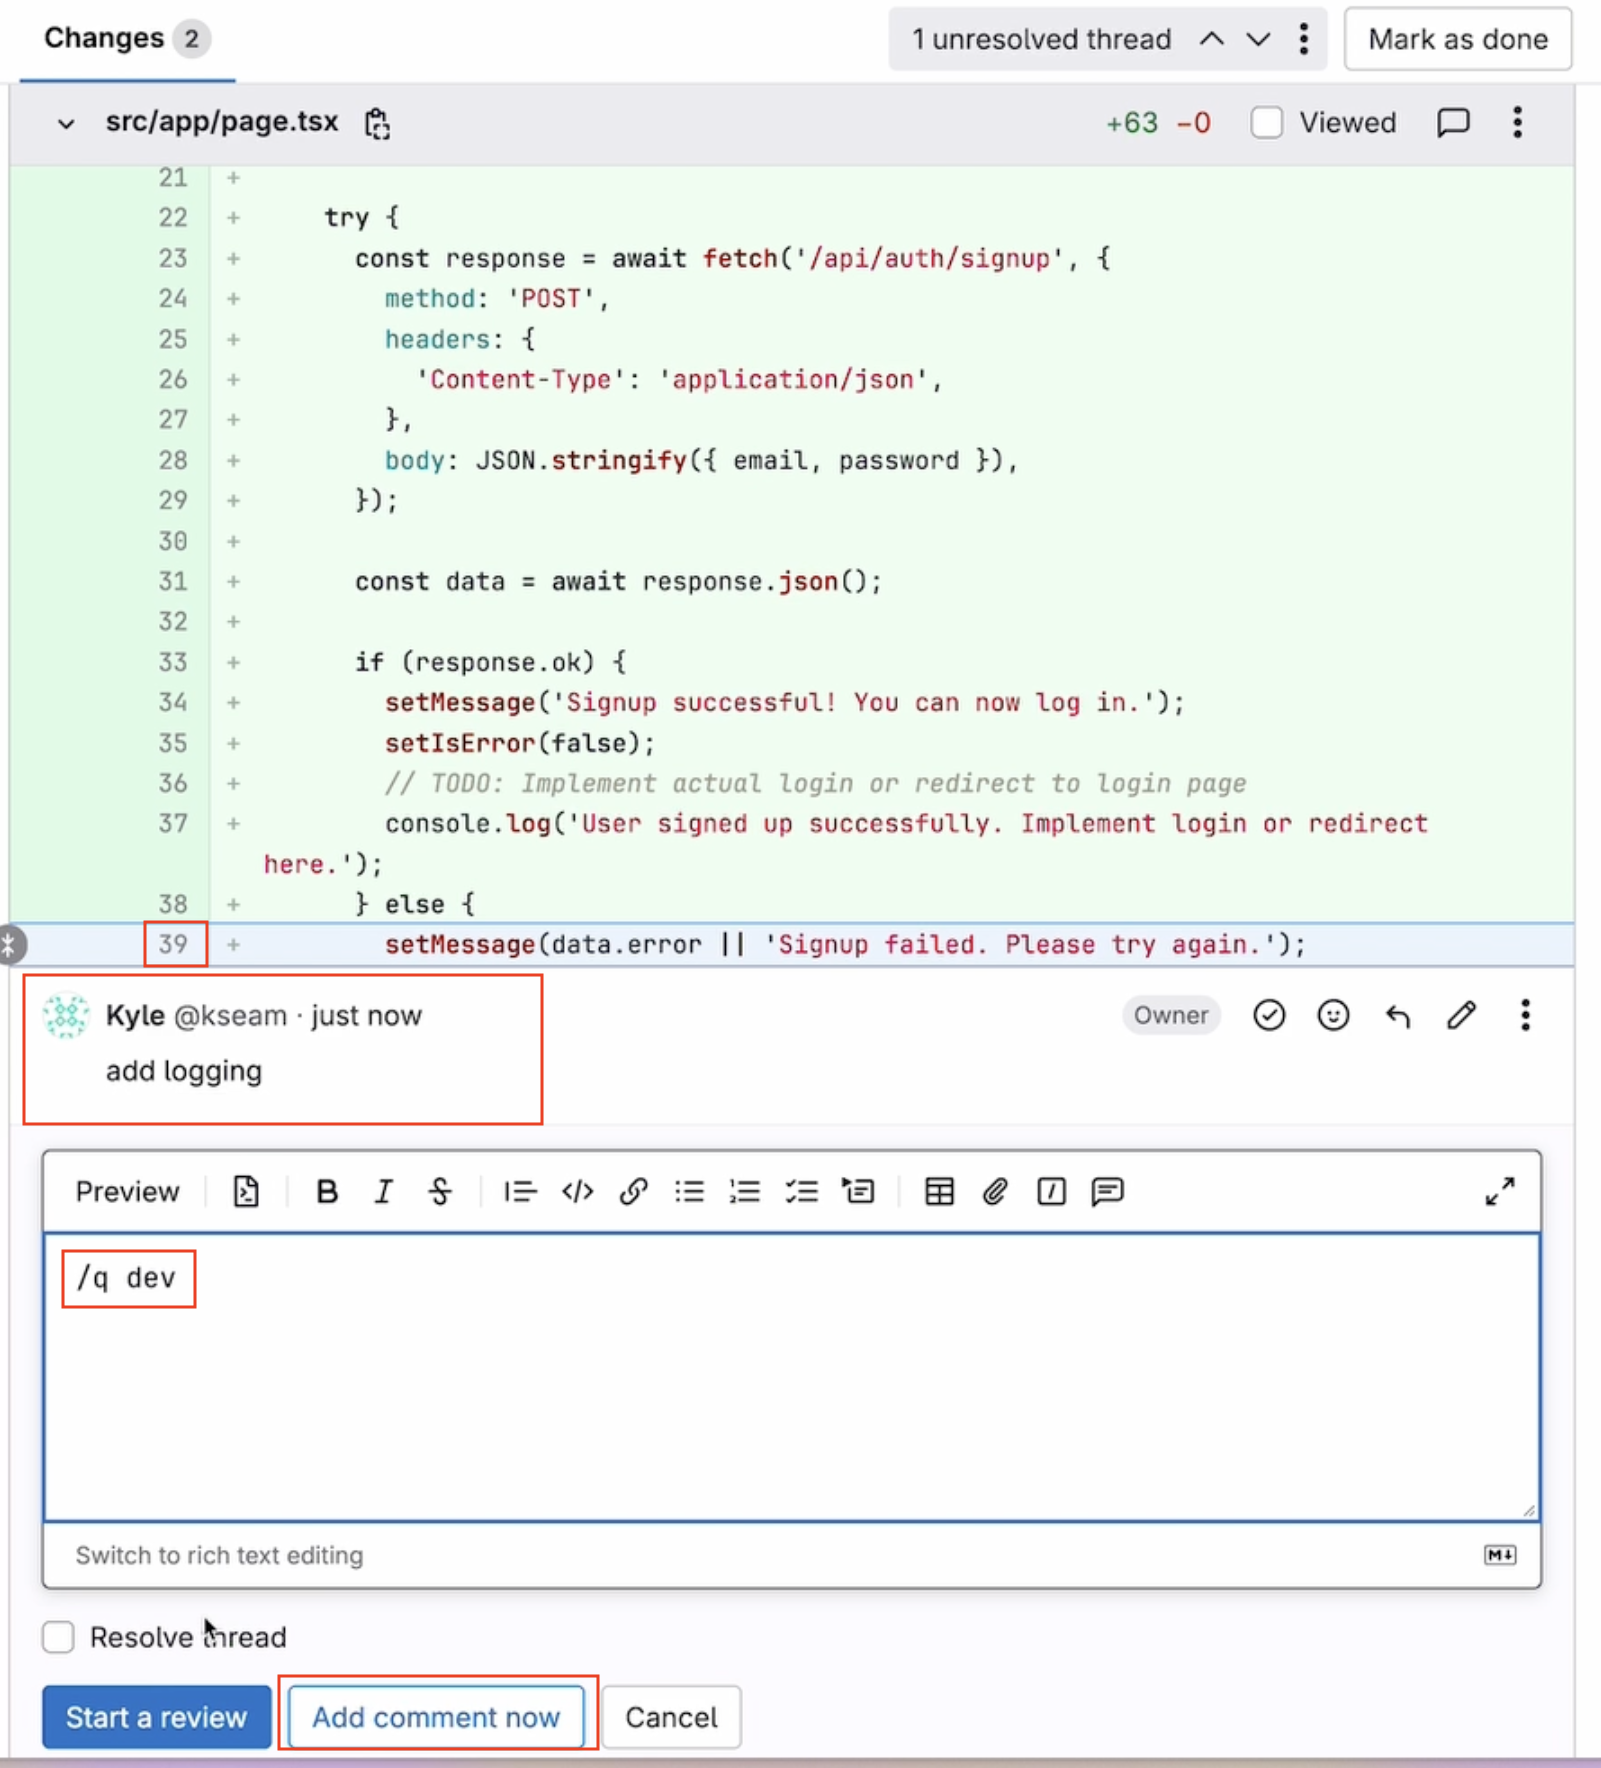Focus the comment text area containing /q dev
Screen dimensions: 1601x1768
pos(791,1377)
